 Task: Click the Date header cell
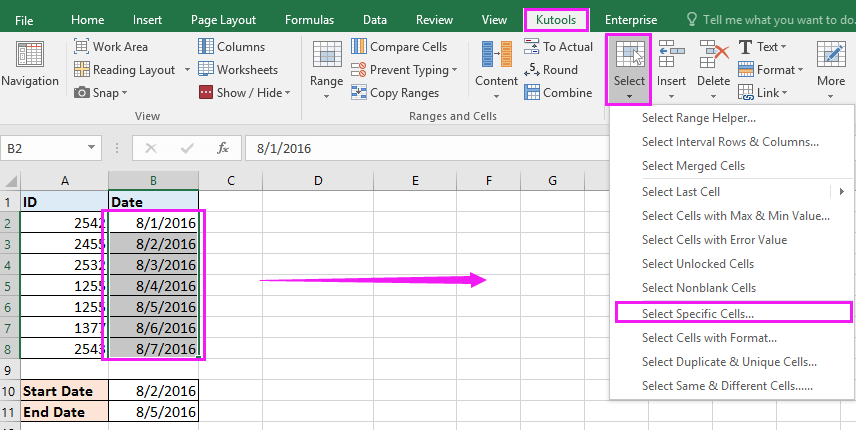[x=153, y=202]
